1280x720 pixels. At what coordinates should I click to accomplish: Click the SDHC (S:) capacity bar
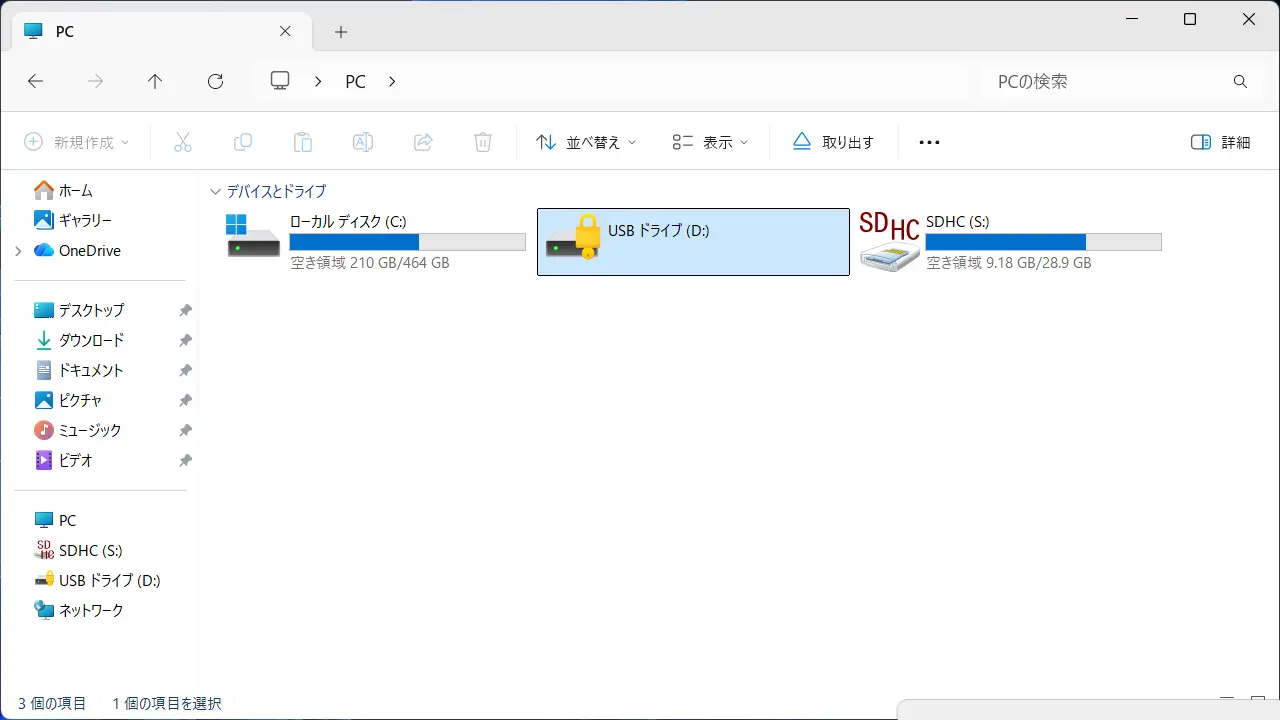pos(1043,242)
